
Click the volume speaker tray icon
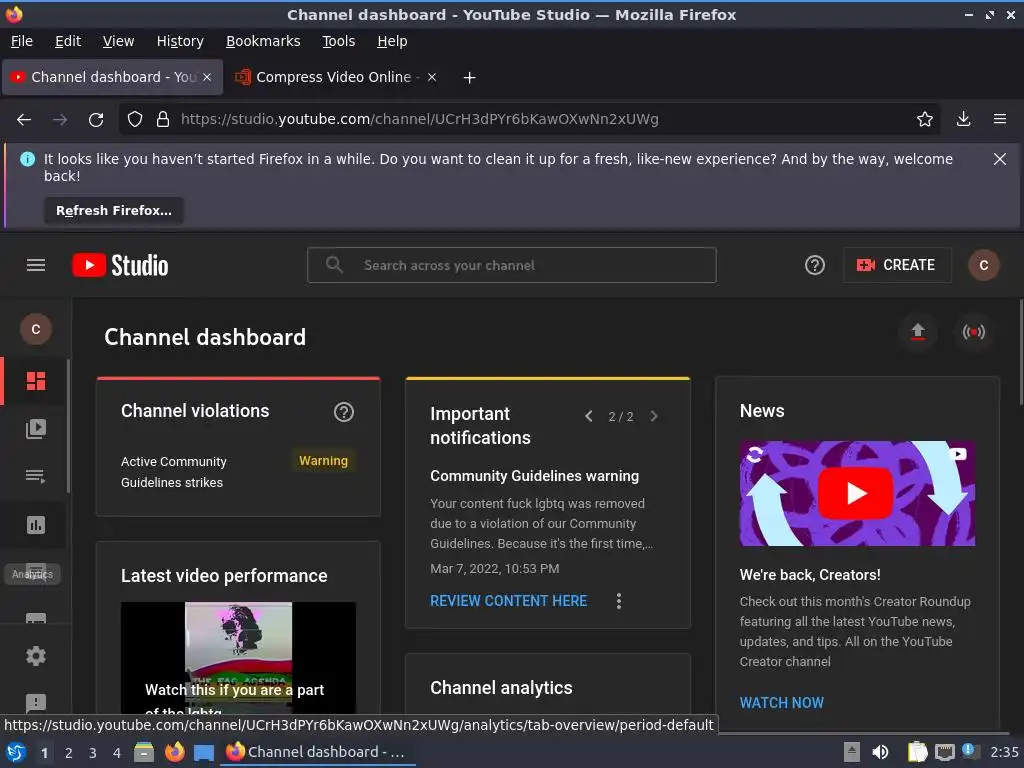880,752
